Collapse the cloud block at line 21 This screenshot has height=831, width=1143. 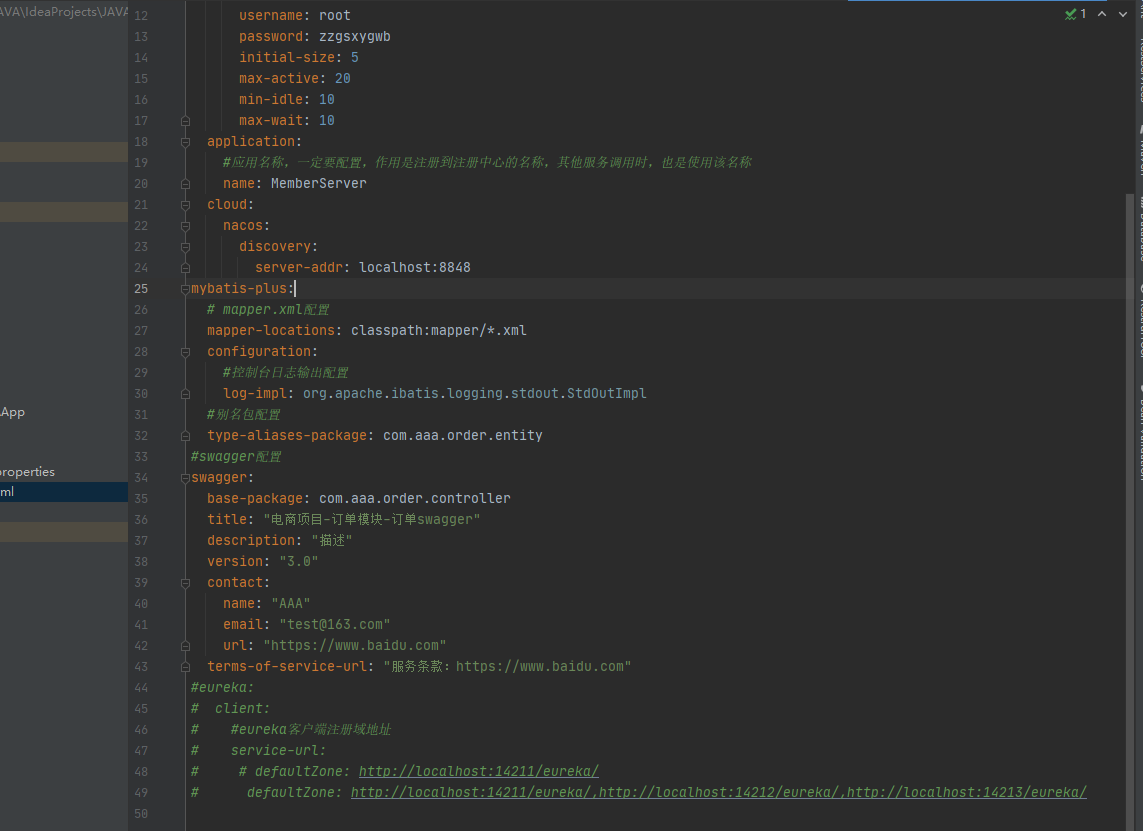[x=185, y=205]
